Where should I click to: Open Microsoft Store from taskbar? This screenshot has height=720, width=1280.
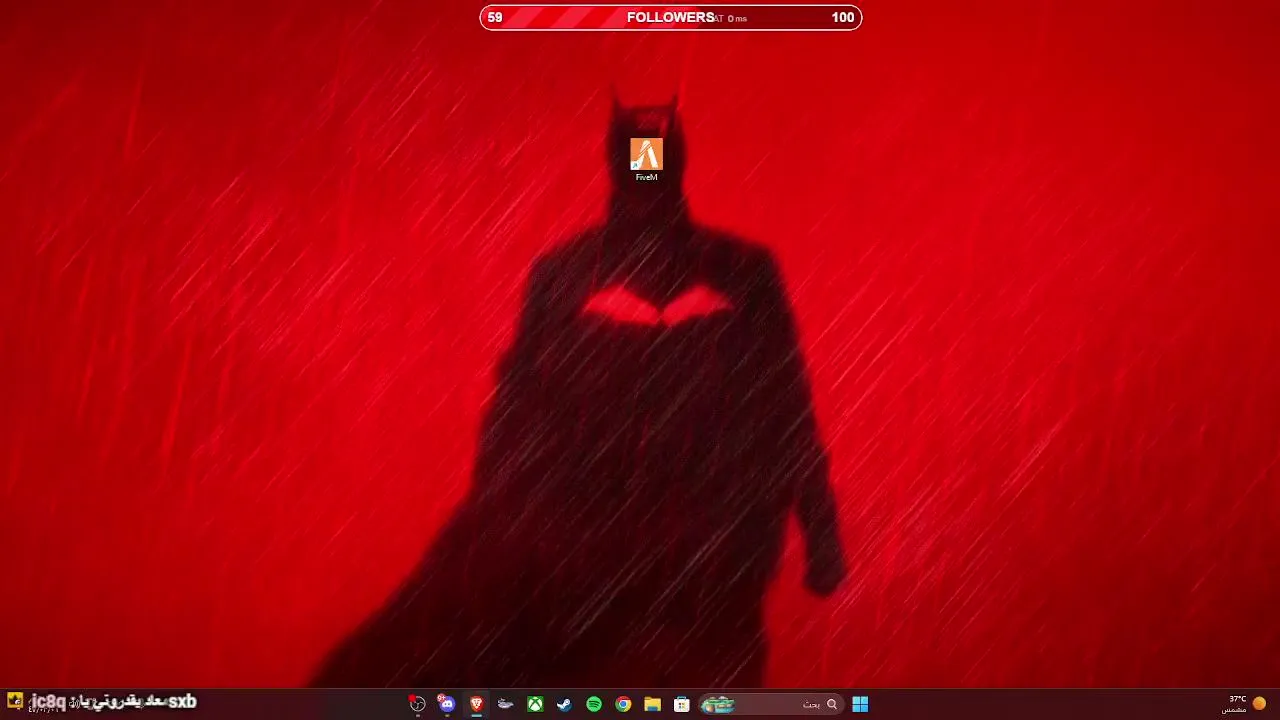point(682,704)
